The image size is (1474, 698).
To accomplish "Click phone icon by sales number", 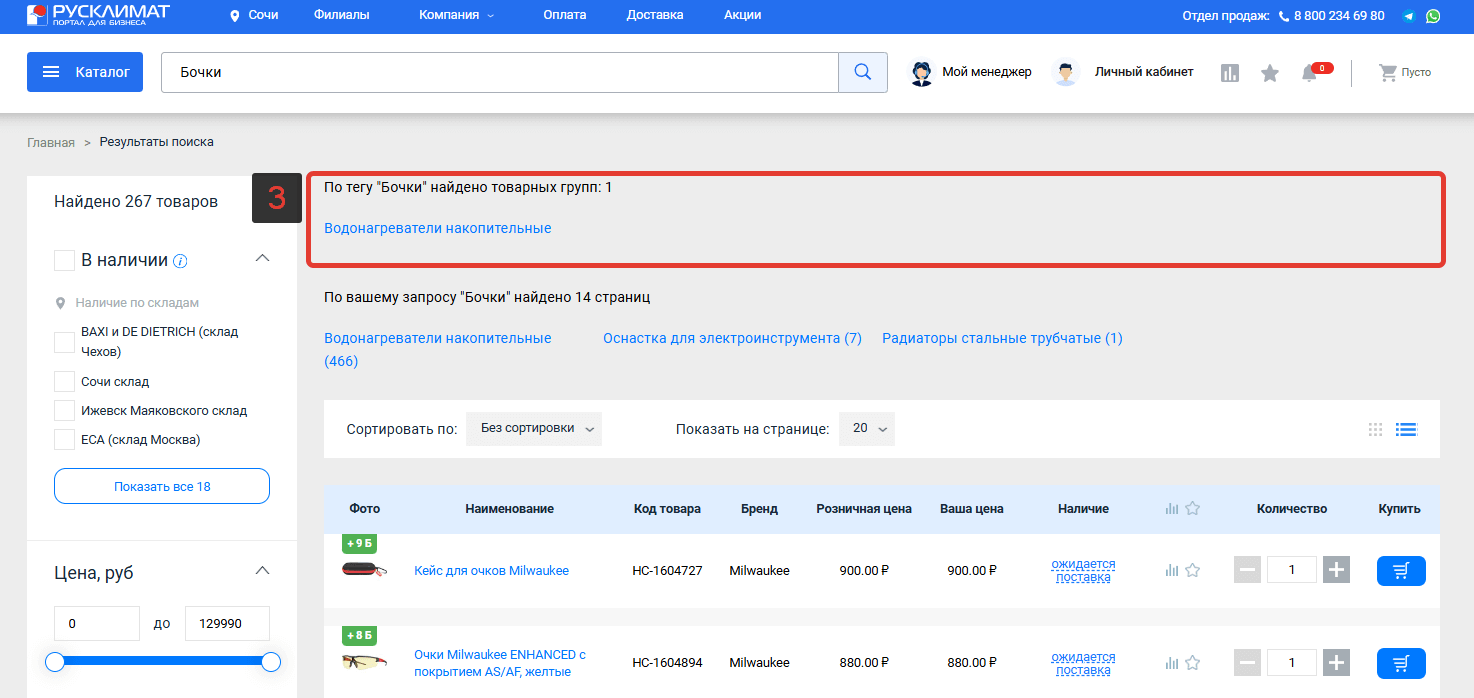I will pos(1284,16).
